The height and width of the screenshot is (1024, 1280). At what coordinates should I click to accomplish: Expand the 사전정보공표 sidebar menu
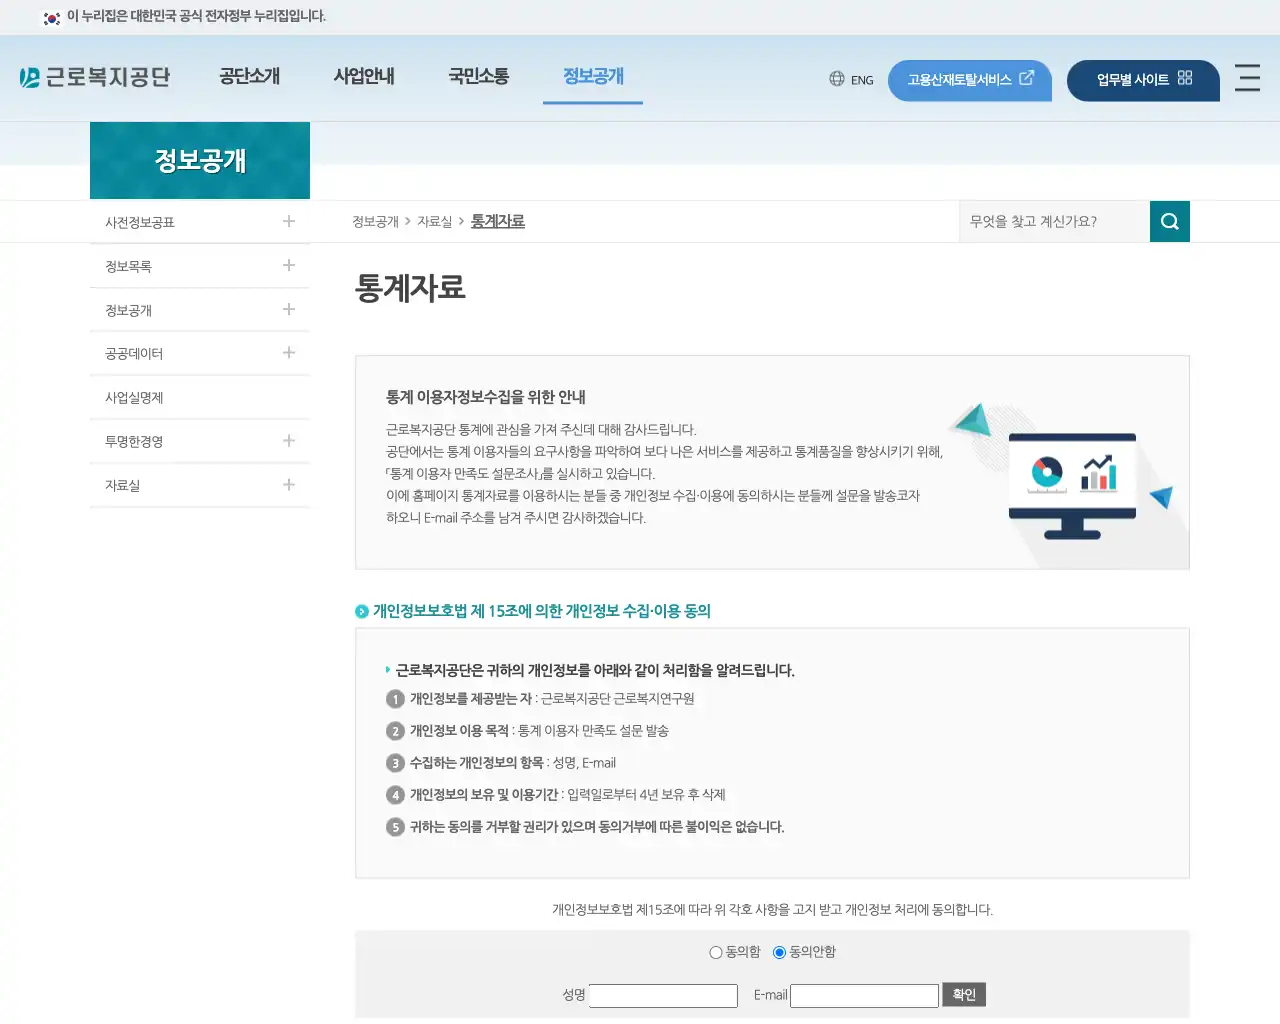(x=288, y=221)
